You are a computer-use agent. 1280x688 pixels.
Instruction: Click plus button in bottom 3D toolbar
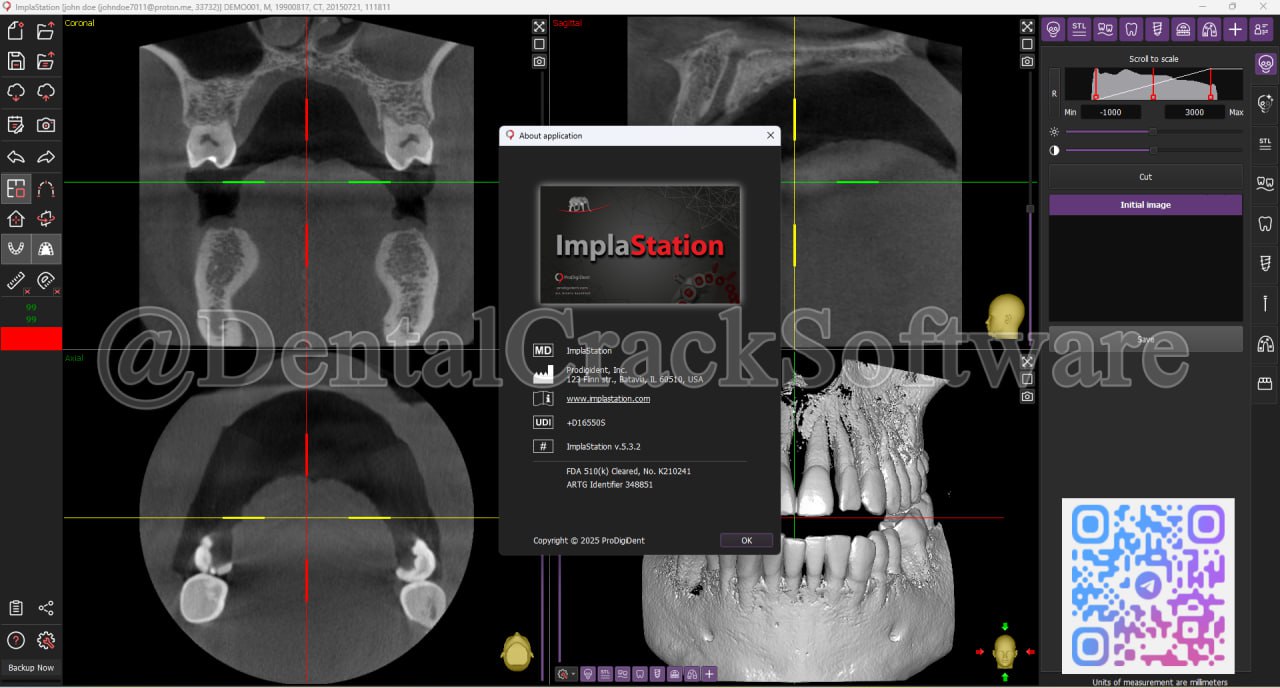coord(709,674)
